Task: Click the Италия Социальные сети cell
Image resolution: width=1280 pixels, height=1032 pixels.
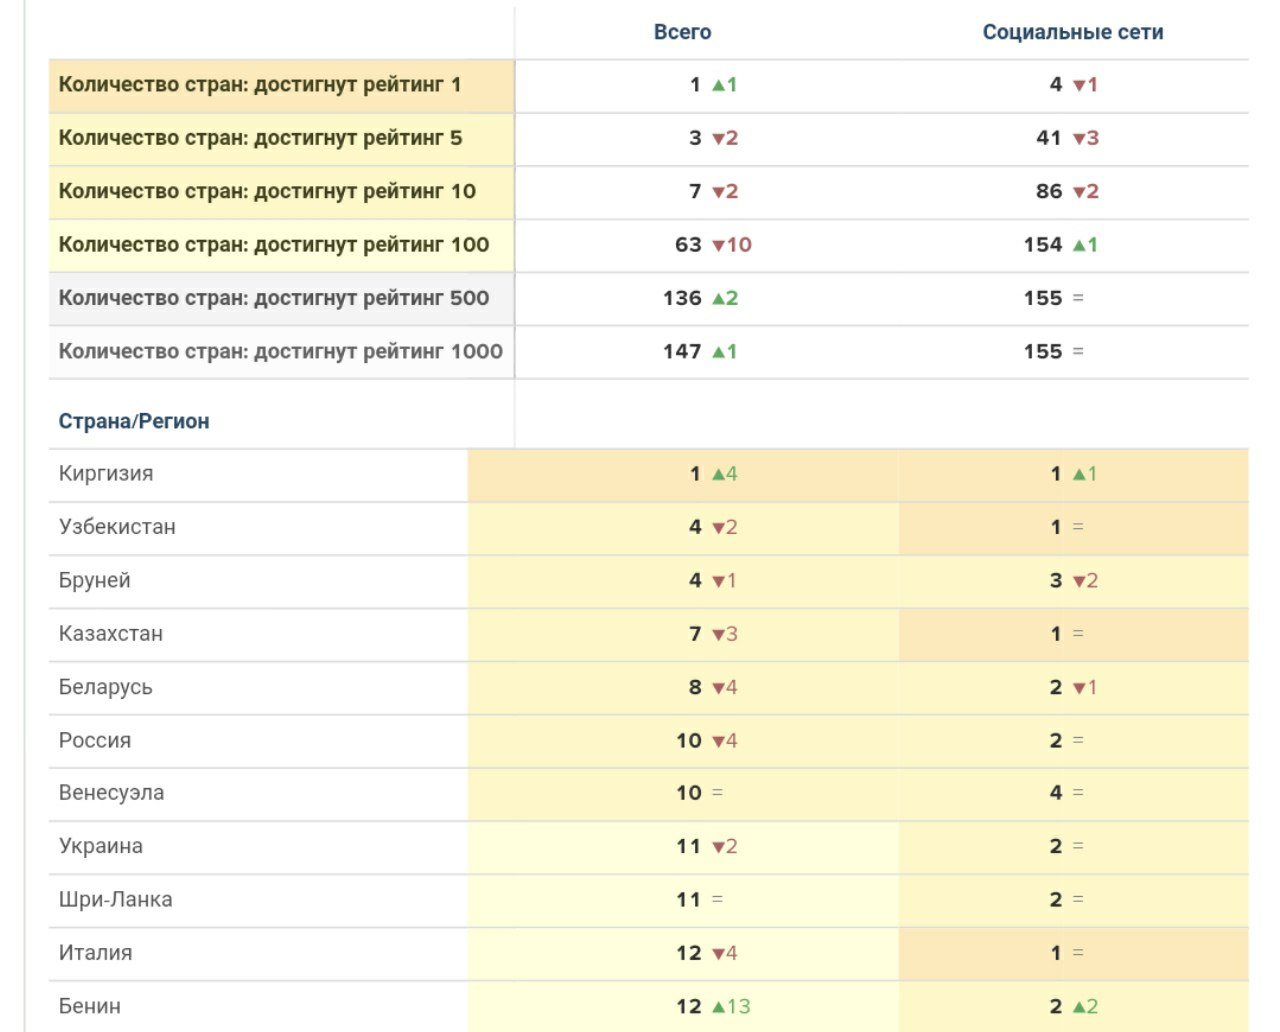Action: pos(1072,953)
